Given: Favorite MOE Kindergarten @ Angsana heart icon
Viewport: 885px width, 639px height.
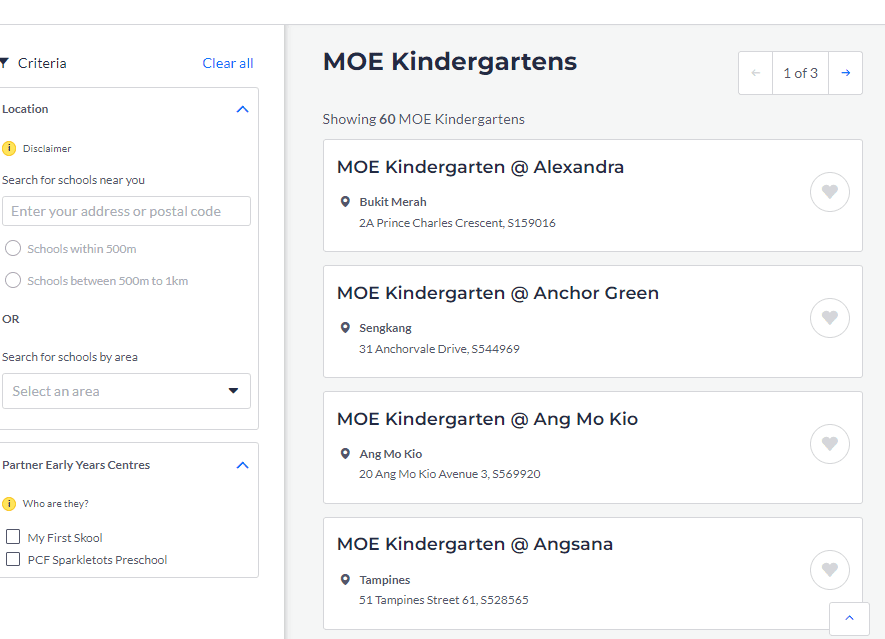Looking at the screenshot, I should point(829,570).
